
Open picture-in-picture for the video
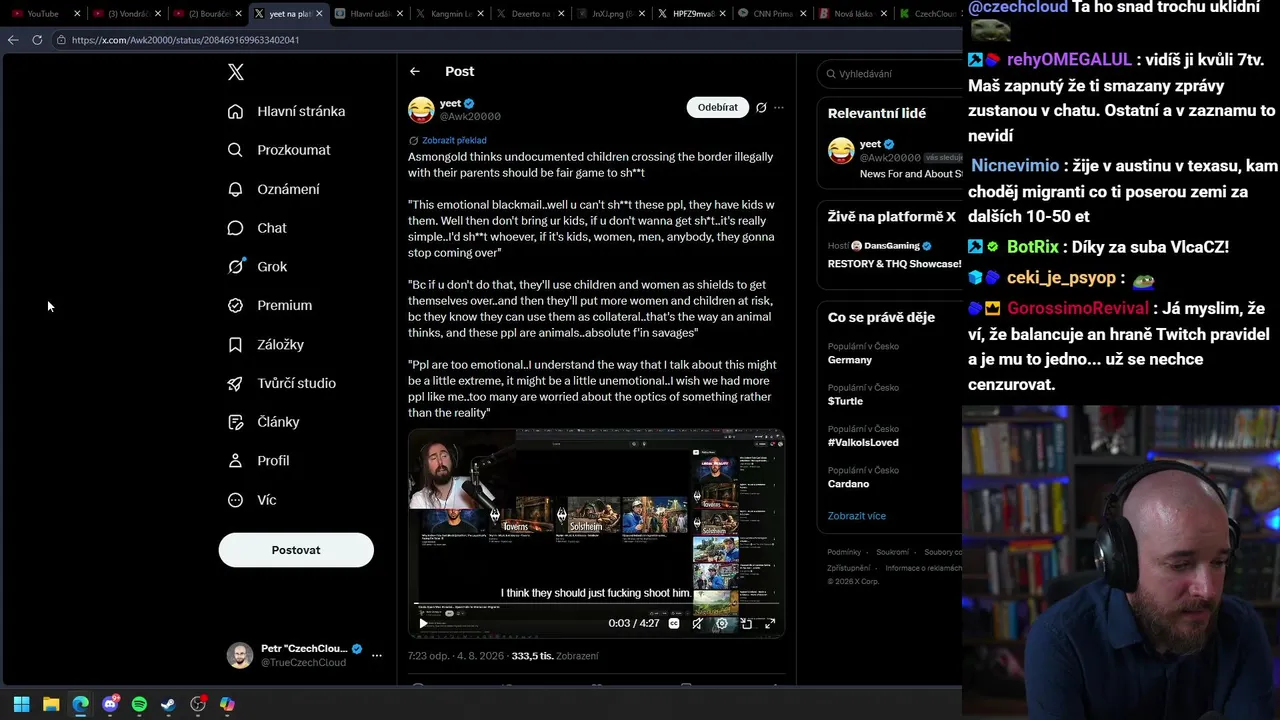coord(746,623)
